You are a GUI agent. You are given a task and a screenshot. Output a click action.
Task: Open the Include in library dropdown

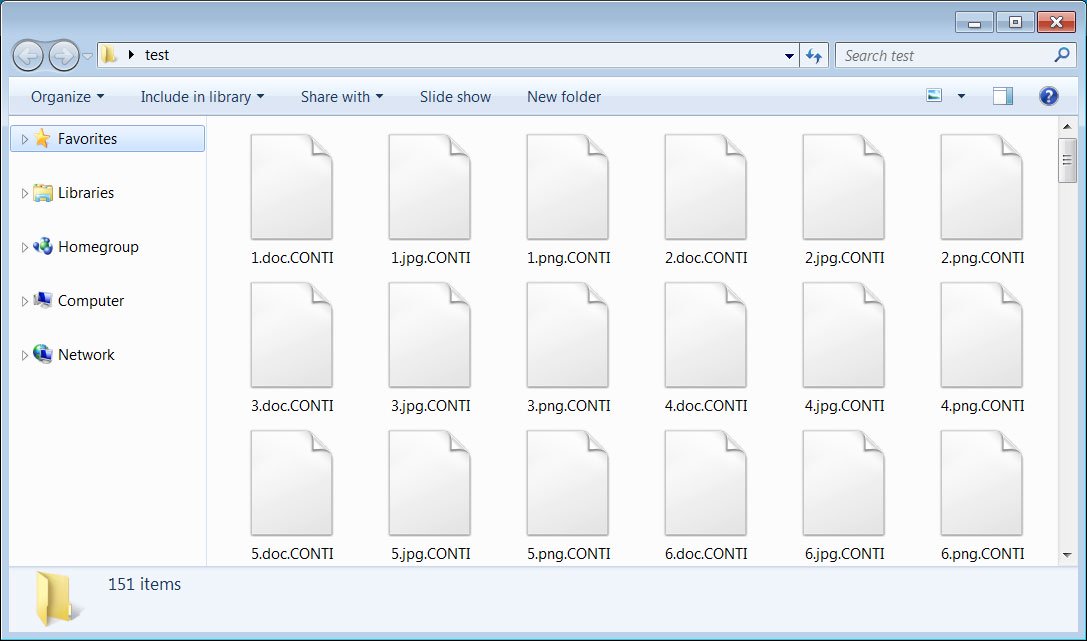pos(202,97)
